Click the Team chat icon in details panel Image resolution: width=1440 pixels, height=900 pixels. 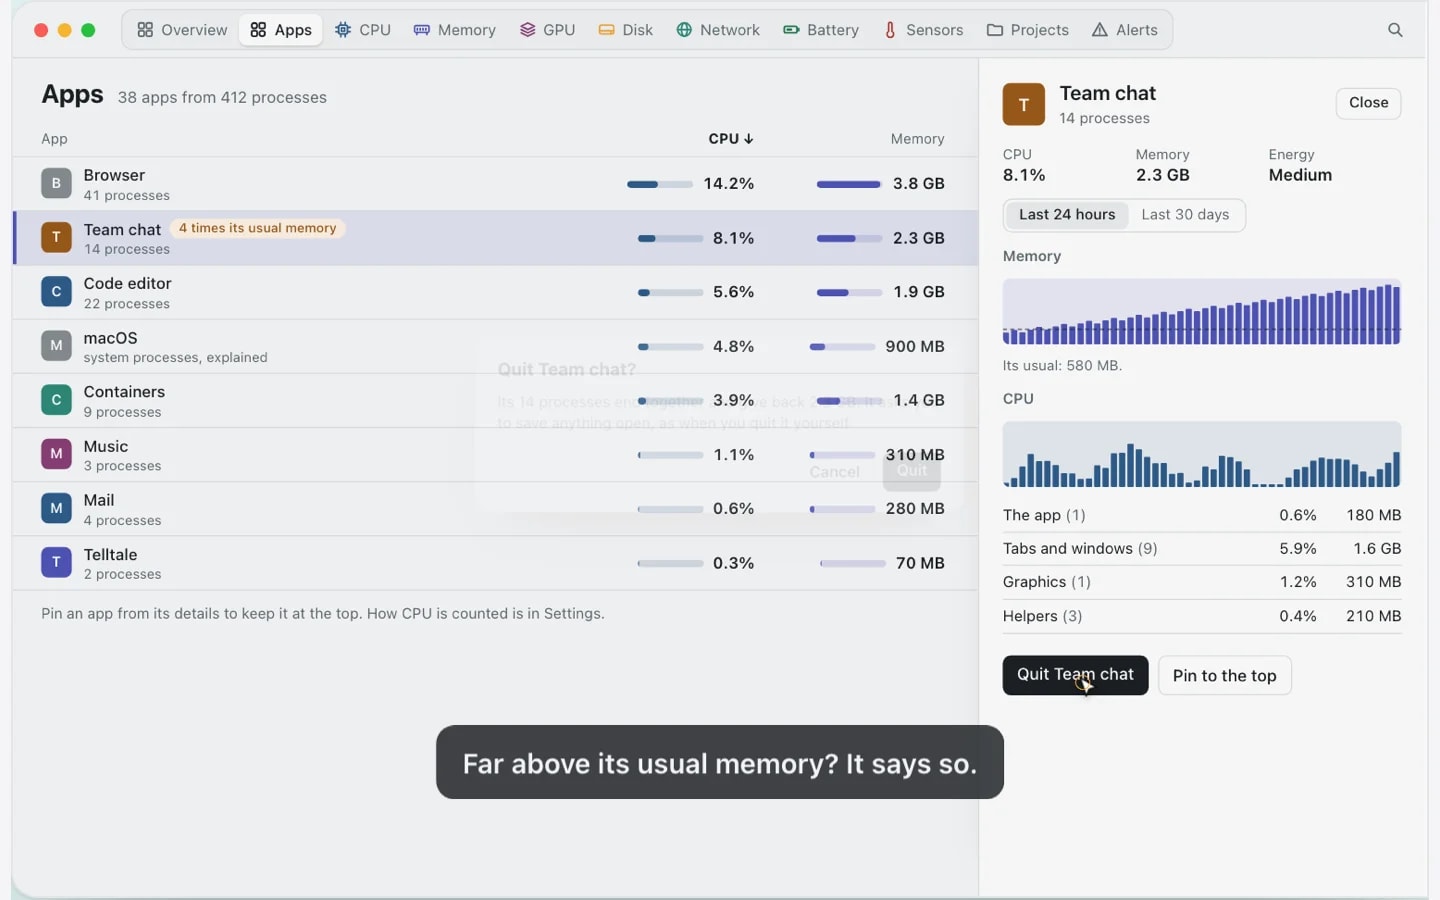tap(1024, 104)
